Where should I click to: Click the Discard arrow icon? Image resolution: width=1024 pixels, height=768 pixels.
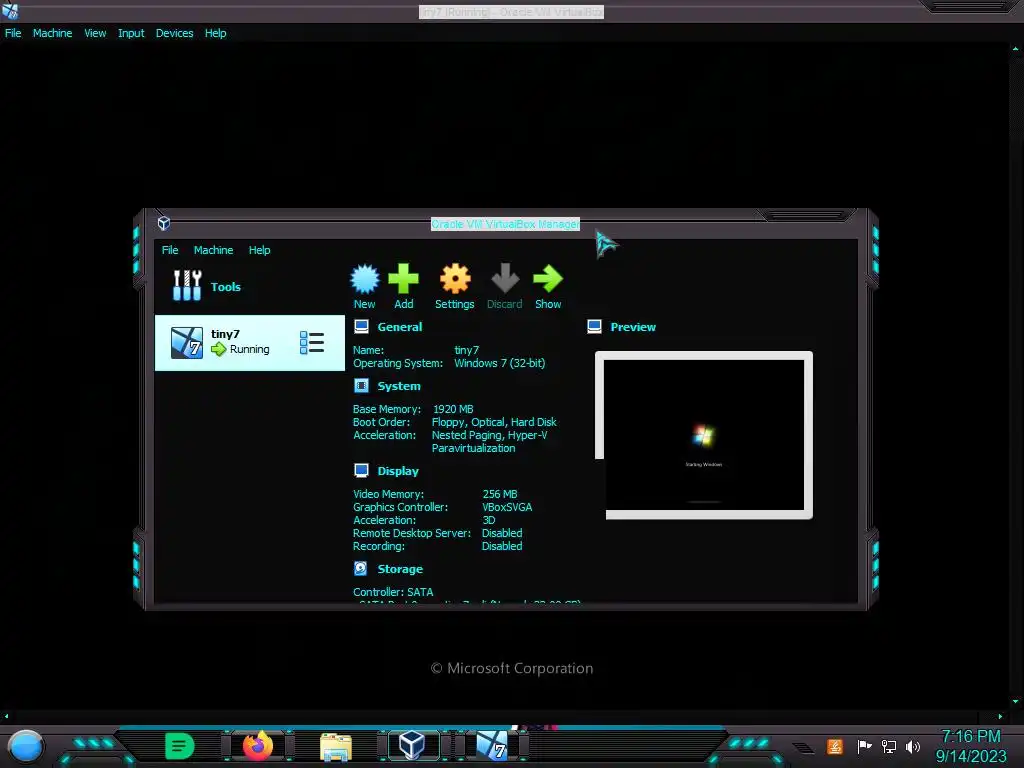[505, 279]
